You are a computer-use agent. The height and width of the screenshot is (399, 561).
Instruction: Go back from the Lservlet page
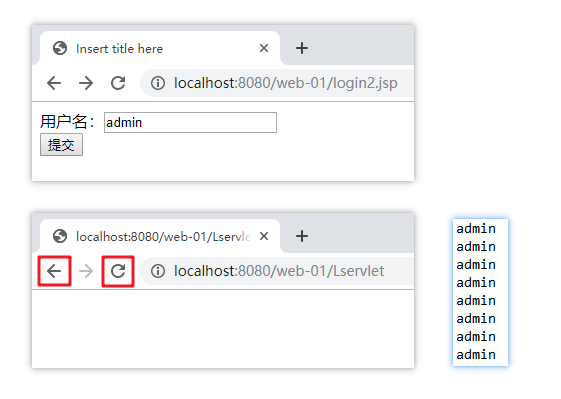click(54, 271)
